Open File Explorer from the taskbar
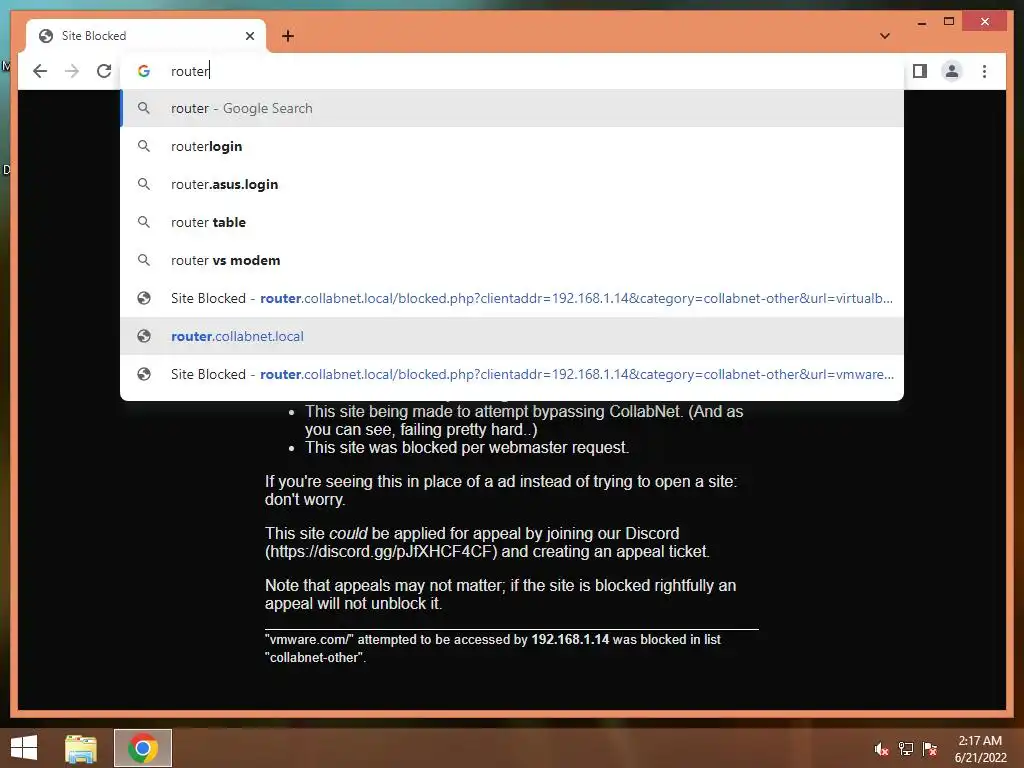 (81, 748)
